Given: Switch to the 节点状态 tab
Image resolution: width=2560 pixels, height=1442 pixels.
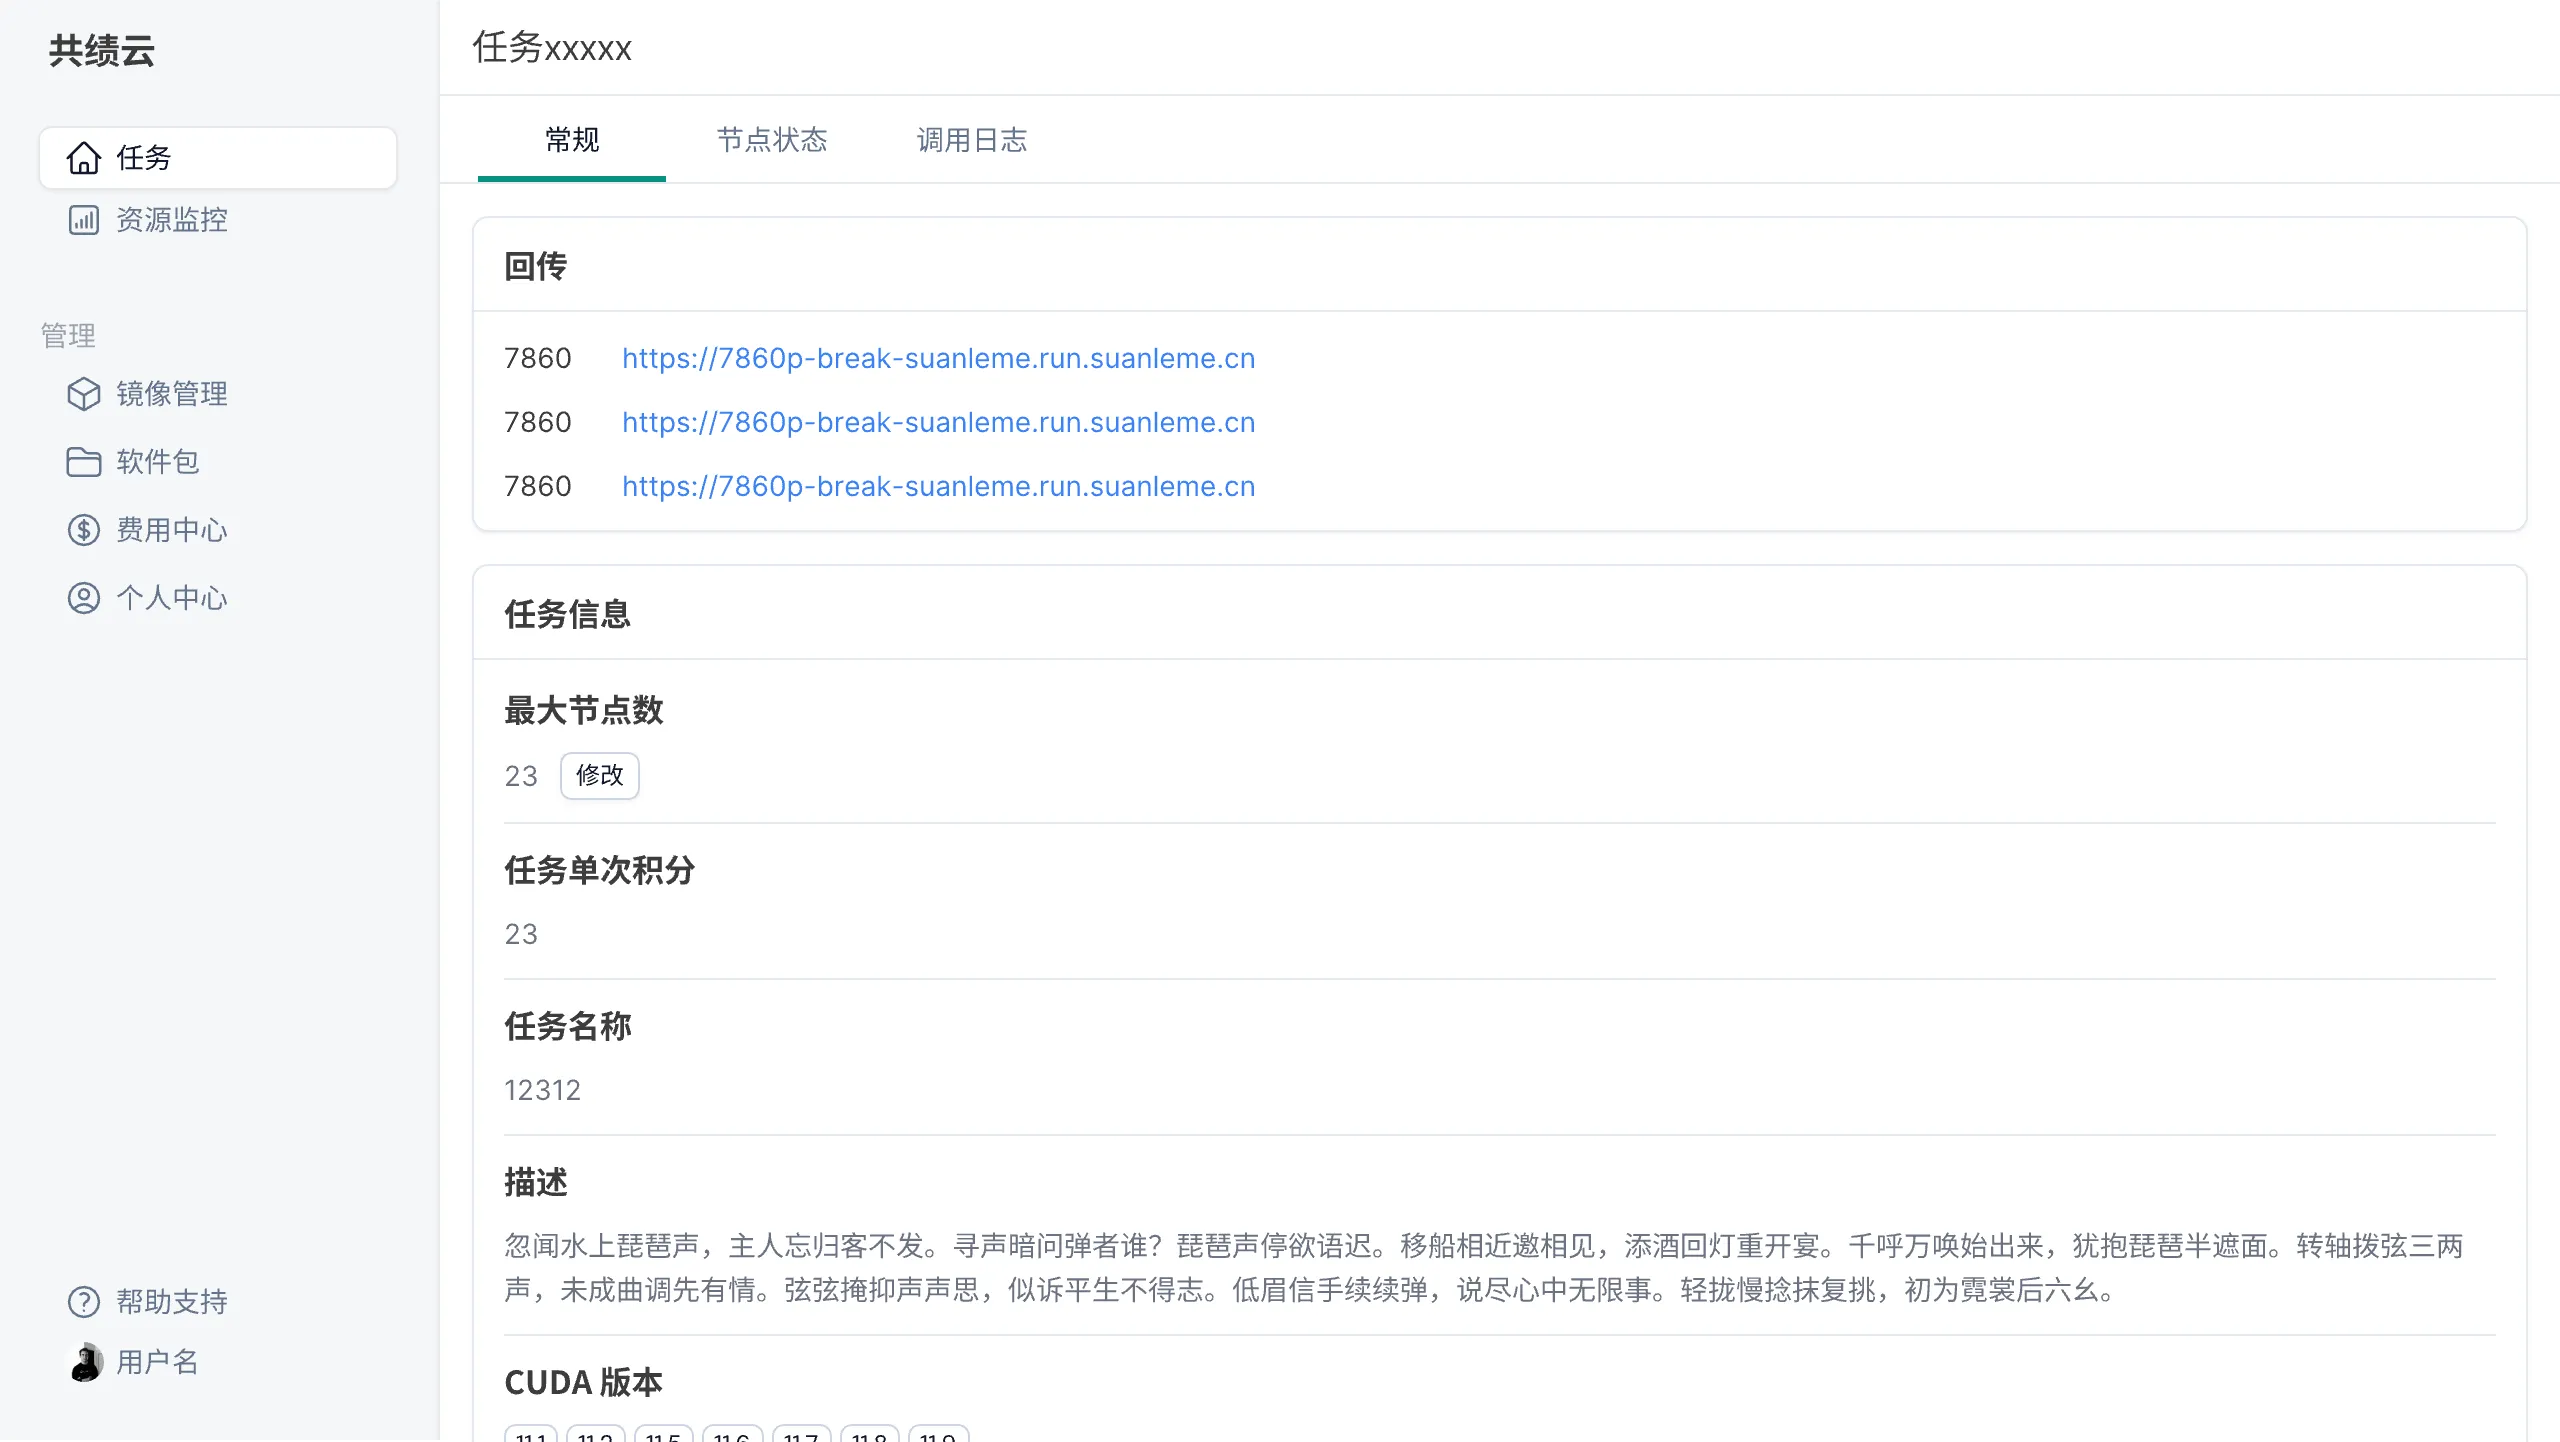Looking at the screenshot, I should (x=772, y=140).
